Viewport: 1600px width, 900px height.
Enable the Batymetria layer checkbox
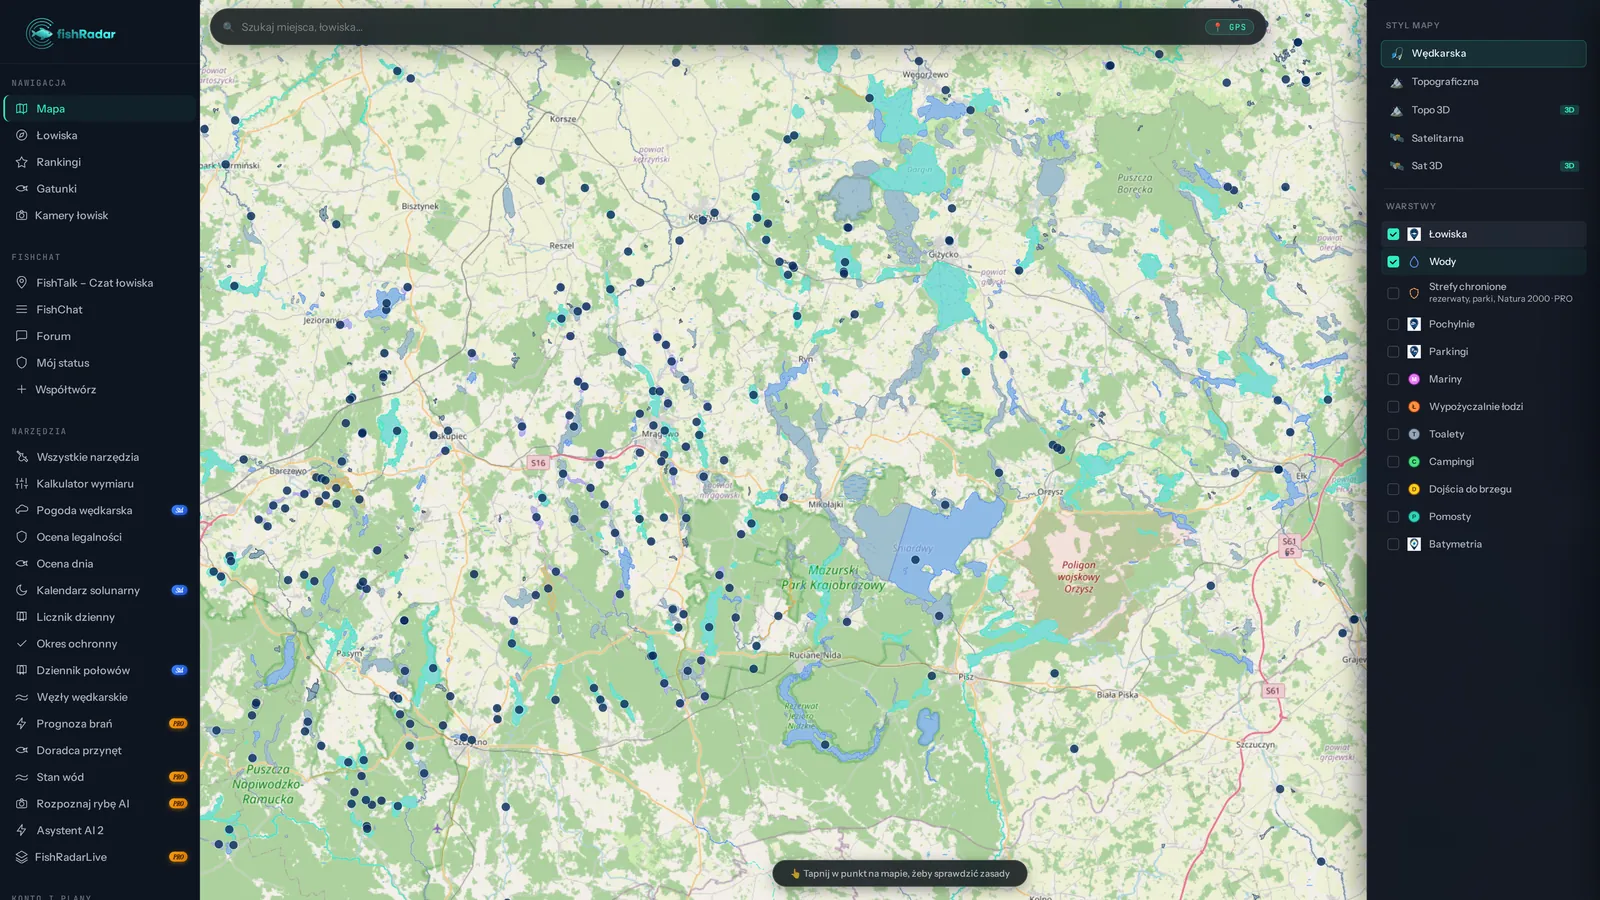(x=1393, y=544)
